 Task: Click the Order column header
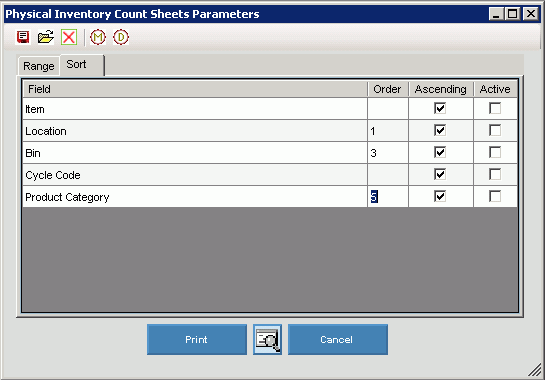pyautogui.click(x=388, y=89)
